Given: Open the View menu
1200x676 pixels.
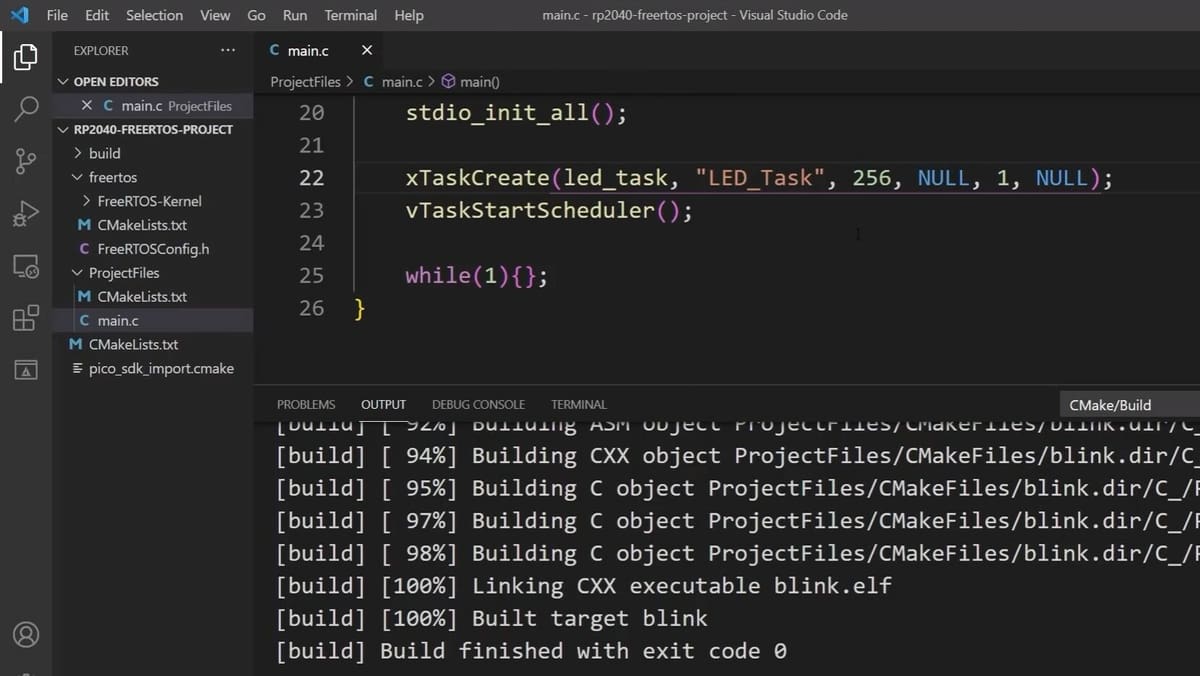Looking at the screenshot, I should coord(215,15).
